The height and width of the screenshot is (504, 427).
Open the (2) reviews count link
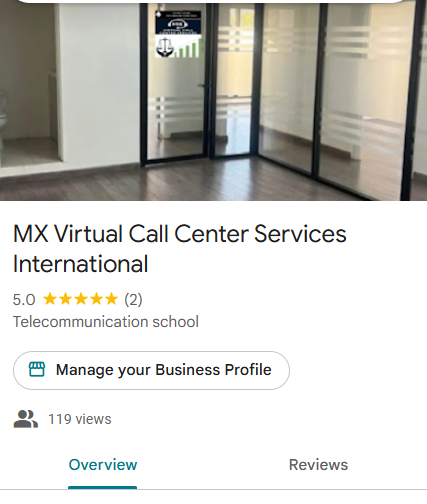click(133, 299)
